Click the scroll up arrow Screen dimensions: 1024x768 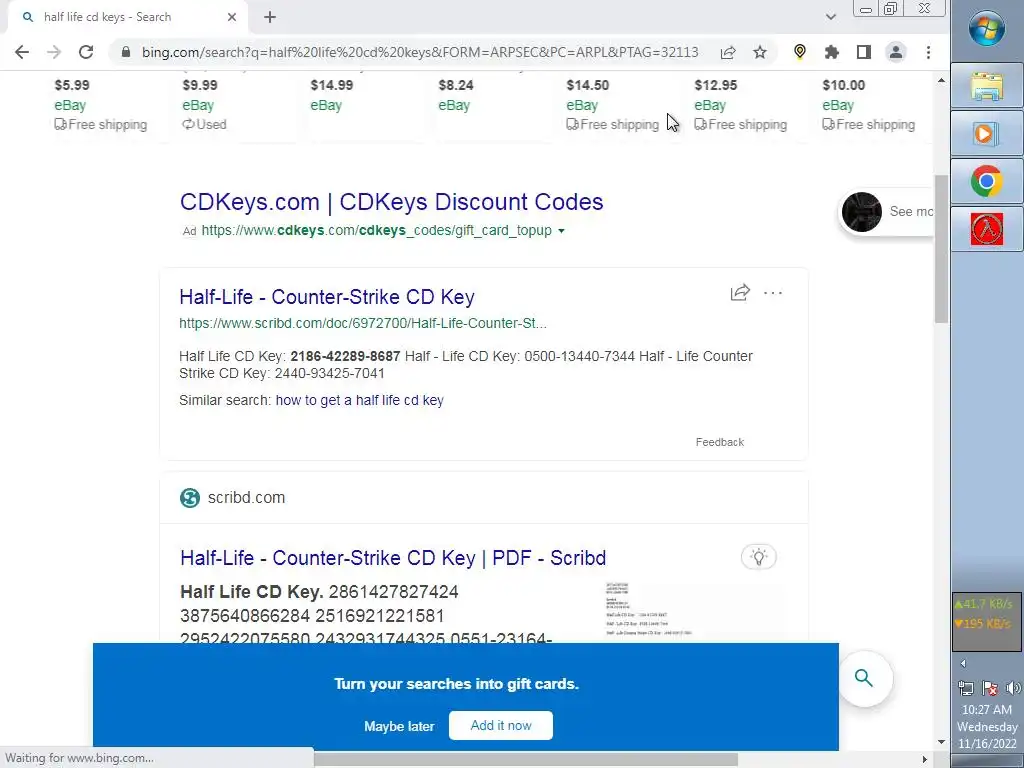tap(941, 80)
